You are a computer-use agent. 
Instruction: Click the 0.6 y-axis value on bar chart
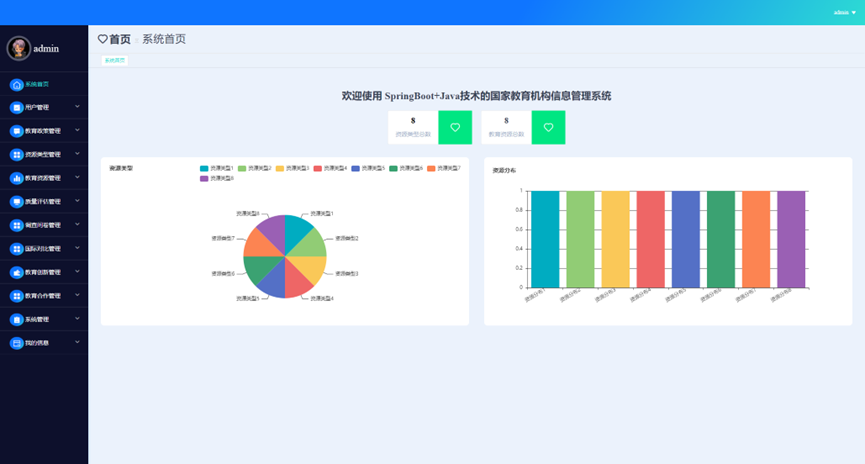click(519, 230)
